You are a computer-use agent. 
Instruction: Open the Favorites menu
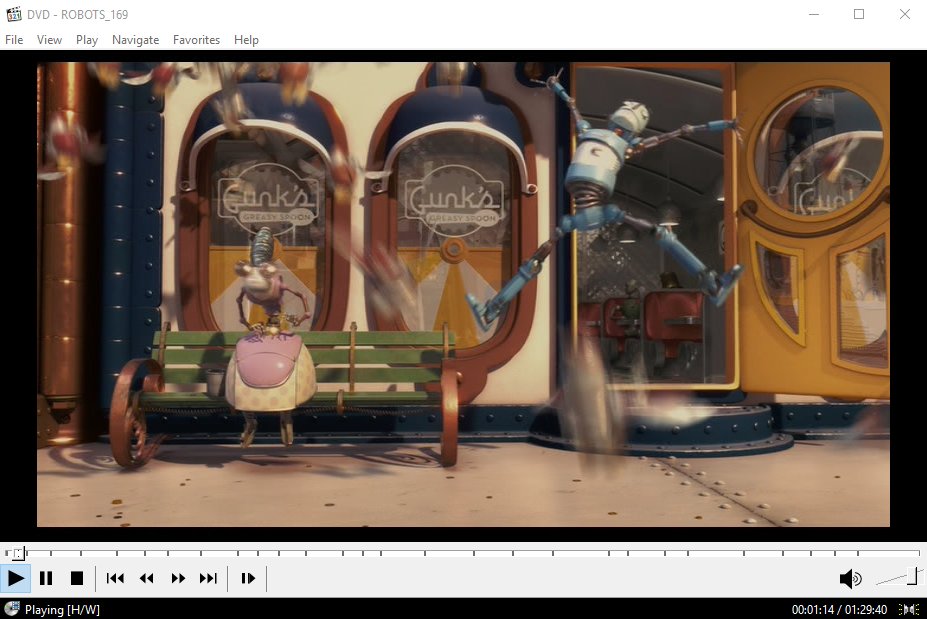pos(196,40)
